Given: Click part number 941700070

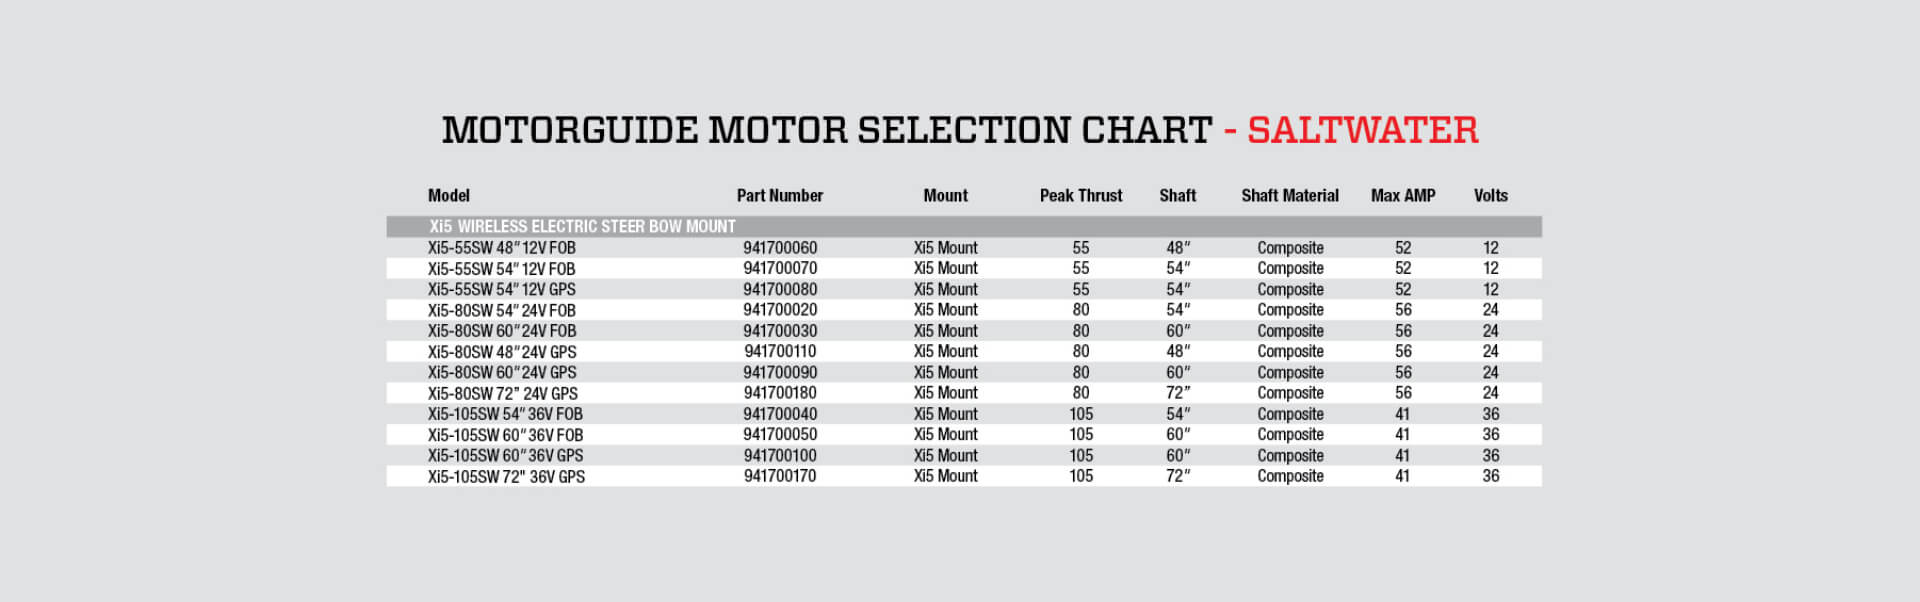Looking at the screenshot, I should click(780, 268).
